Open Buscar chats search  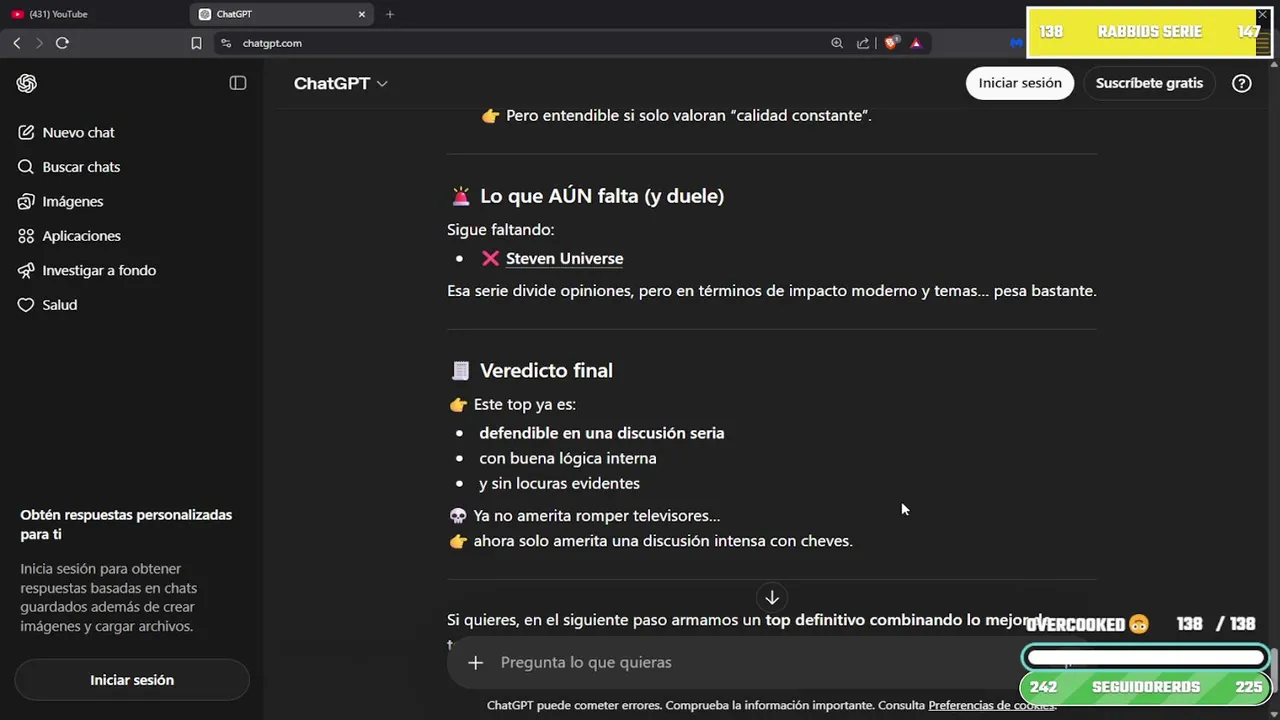81,167
